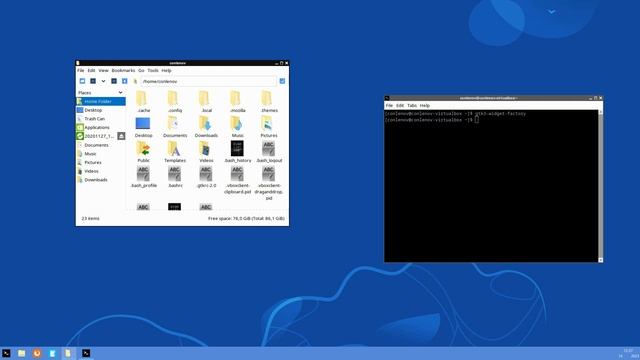This screenshot has width=640, height=360.
Task: Go forward with file manager forward arrow
Action: [114, 81]
